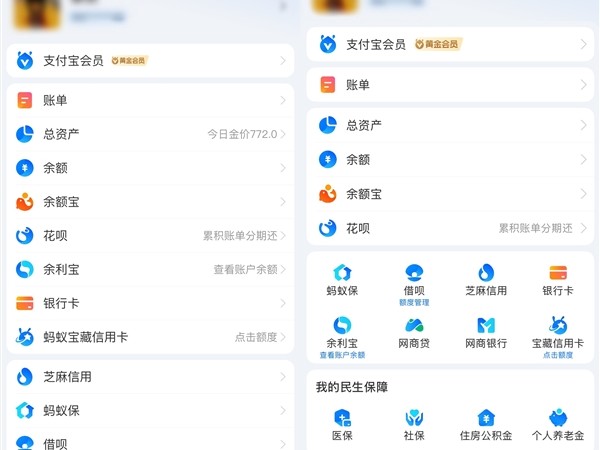Open profile avatar in right panel
This screenshot has width=600, height=450.
coord(336,5)
